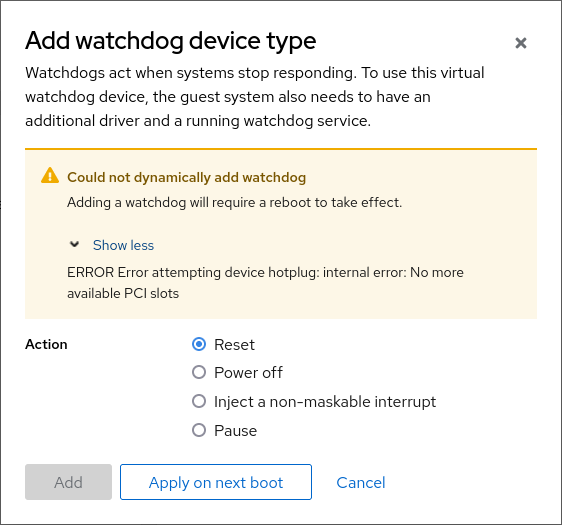Select the Power off radio button
Image resolution: width=562 pixels, height=525 pixels.
[199, 372]
